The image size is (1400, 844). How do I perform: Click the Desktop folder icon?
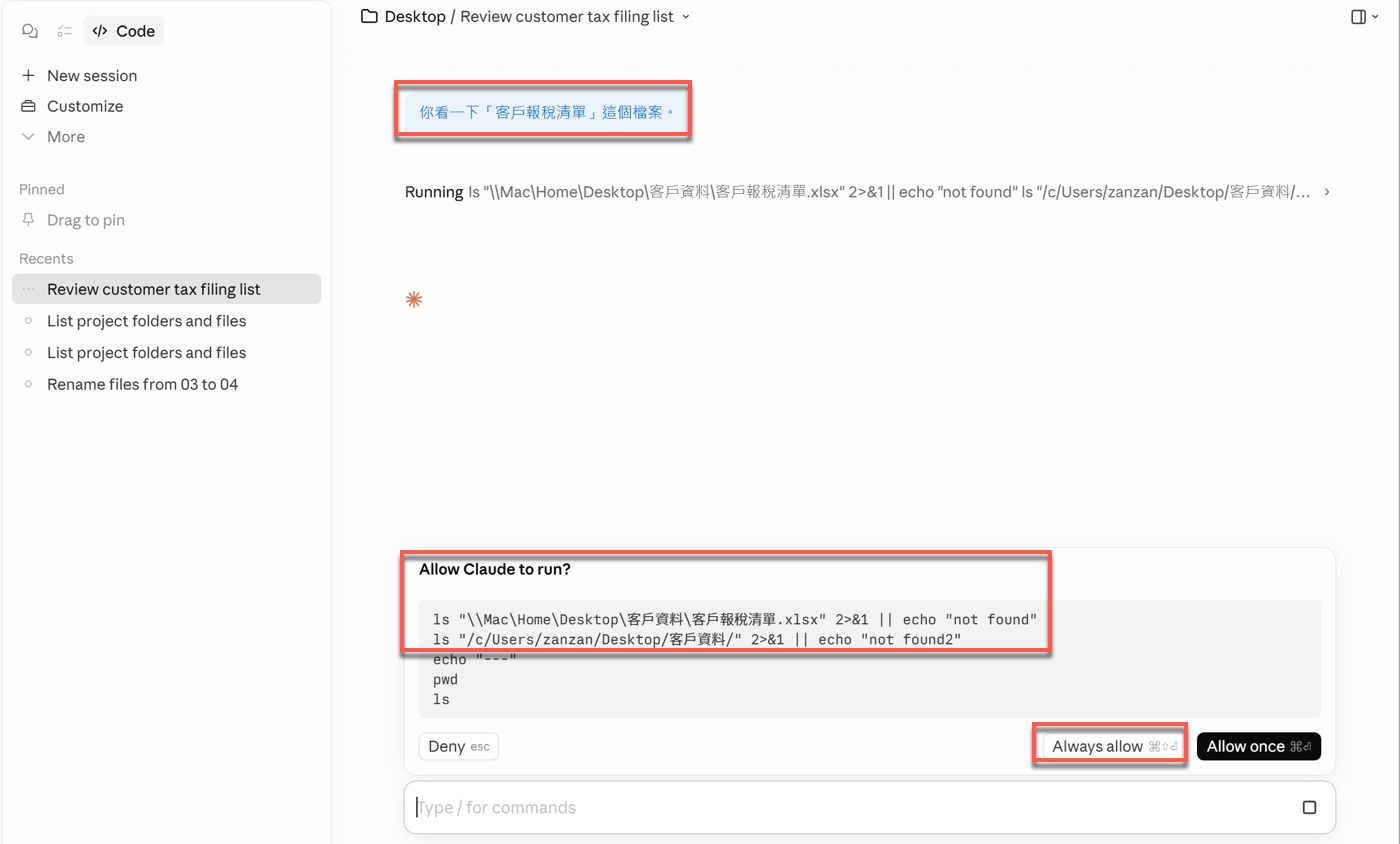pos(369,17)
